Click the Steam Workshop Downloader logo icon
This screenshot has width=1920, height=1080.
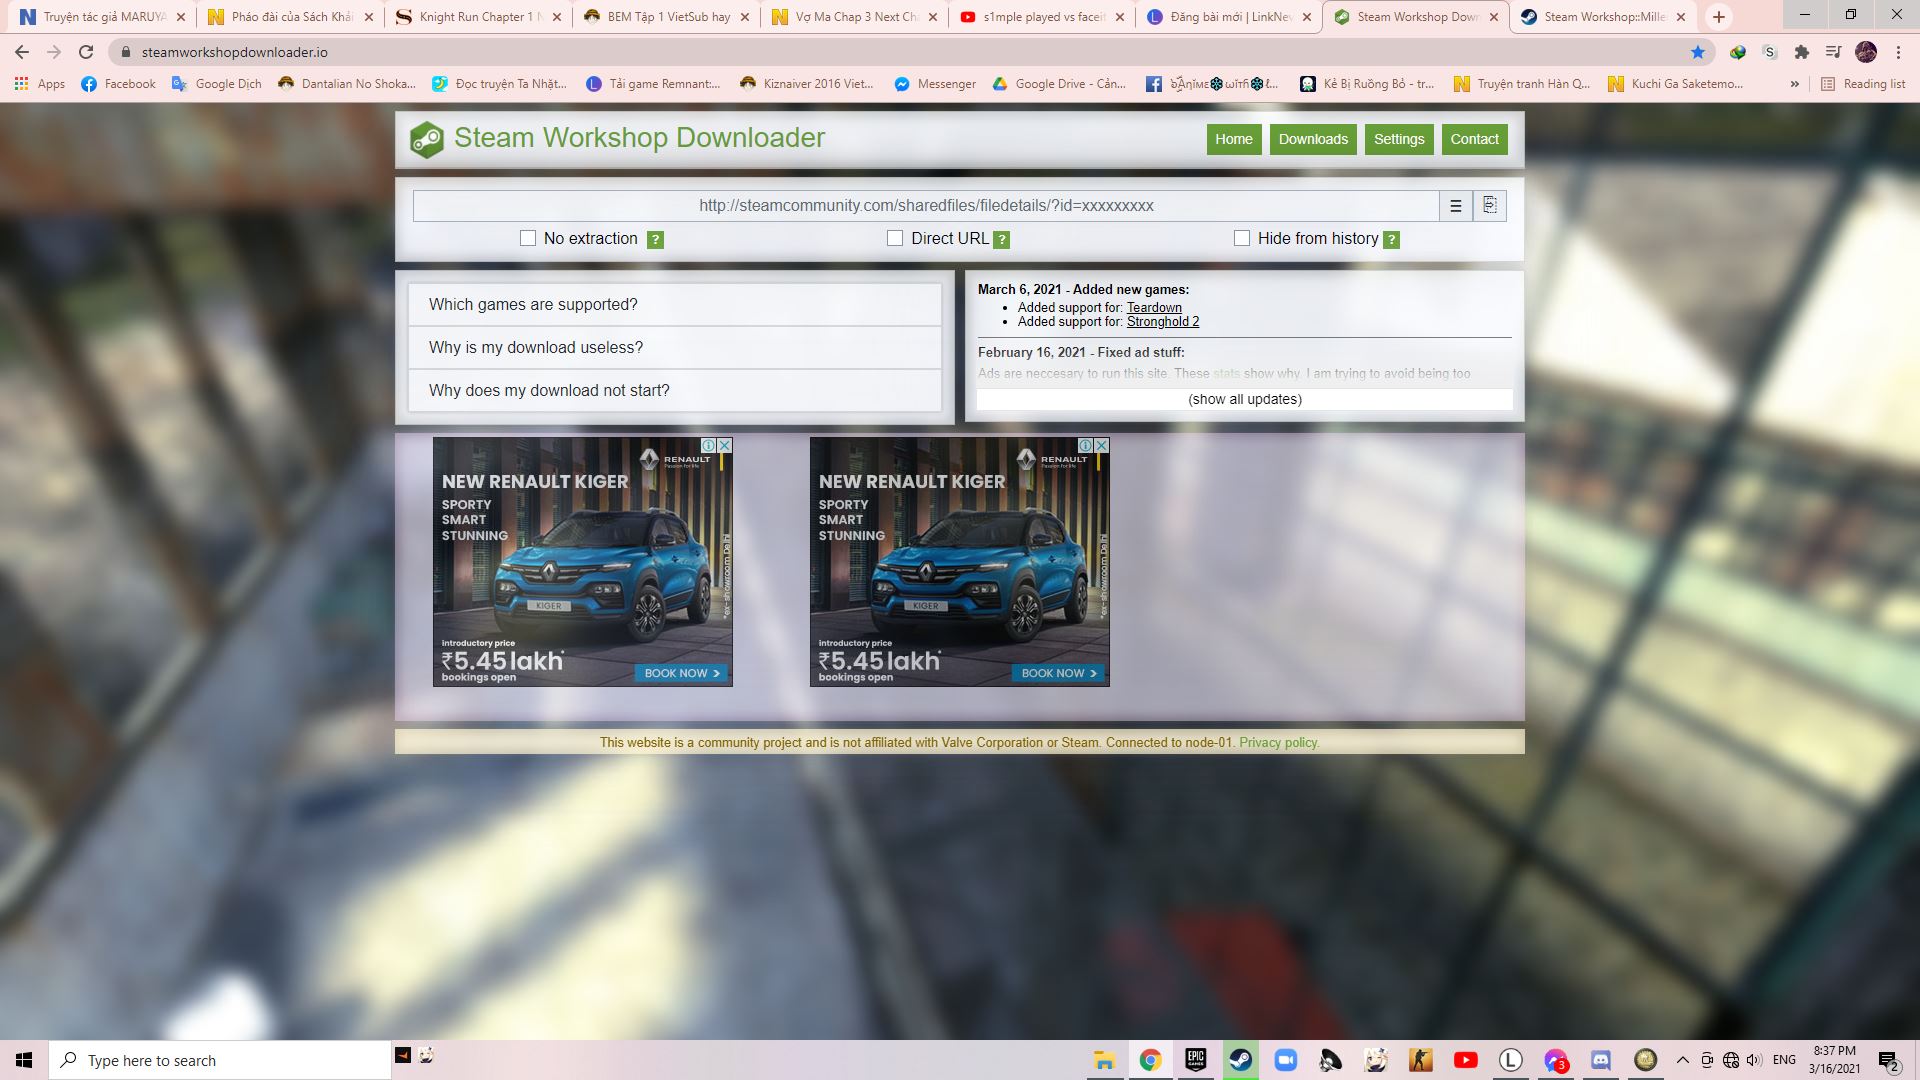pos(427,139)
